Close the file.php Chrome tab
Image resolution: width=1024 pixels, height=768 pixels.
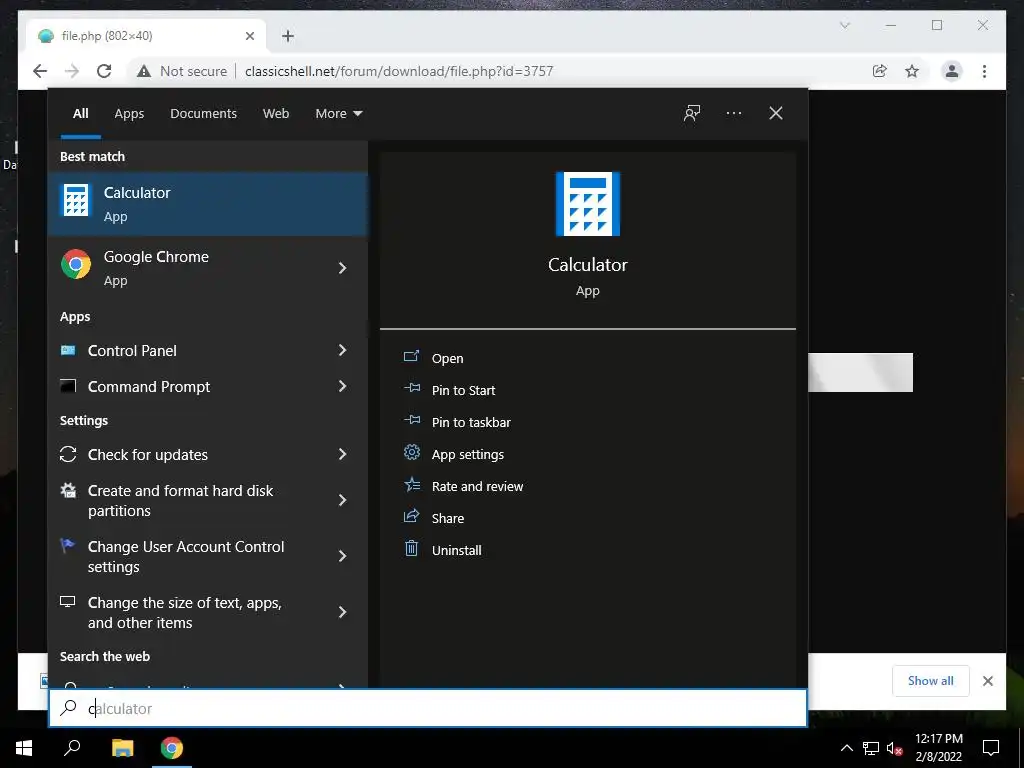[249, 36]
